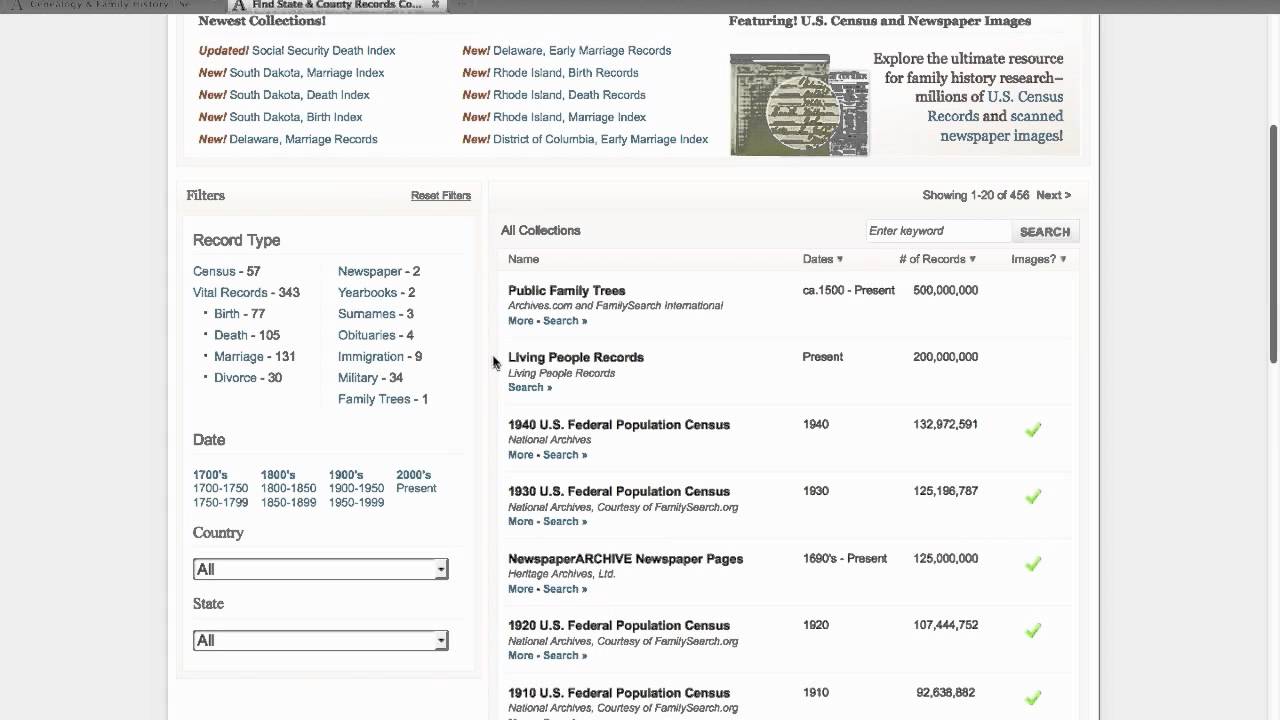Open 1910 U.S. Federal Population Census
This screenshot has height=720, width=1280.
pyautogui.click(x=619, y=693)
